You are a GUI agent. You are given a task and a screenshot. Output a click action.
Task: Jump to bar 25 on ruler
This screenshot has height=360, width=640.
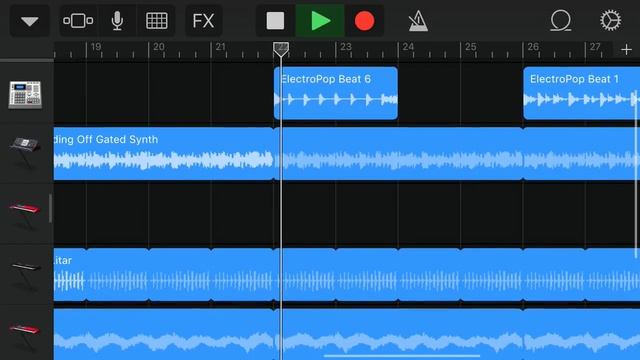[x=471, y=47]
